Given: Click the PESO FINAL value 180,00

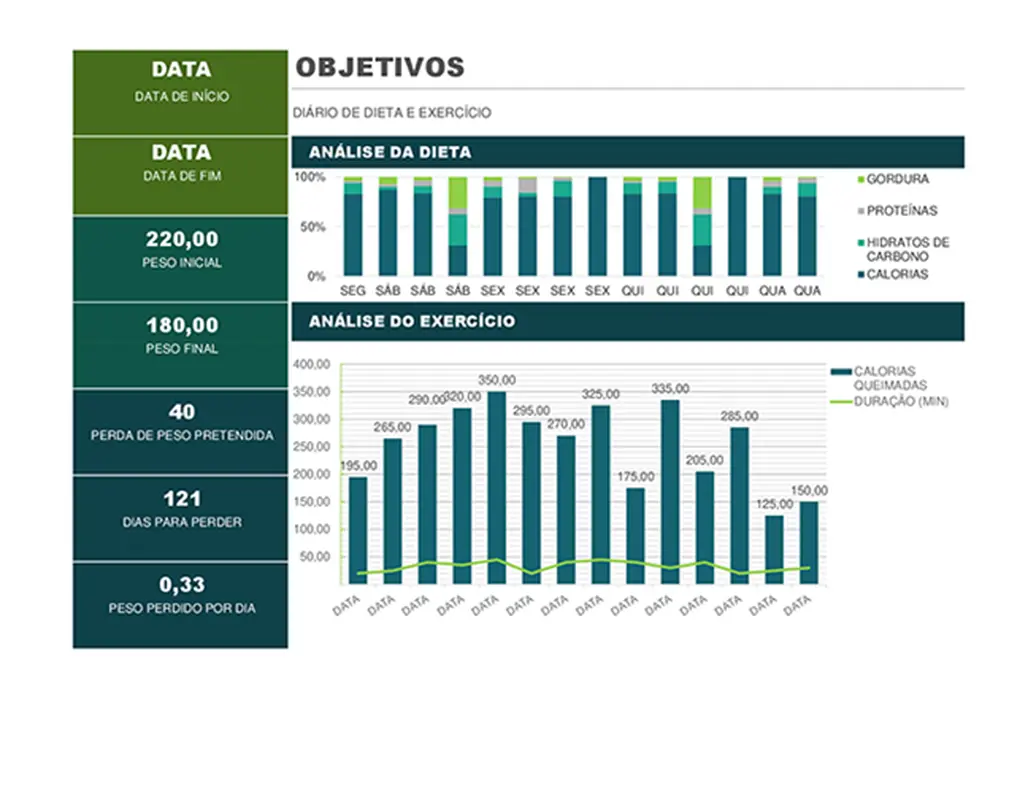Looking at the screenshot, I should [181, 326].
